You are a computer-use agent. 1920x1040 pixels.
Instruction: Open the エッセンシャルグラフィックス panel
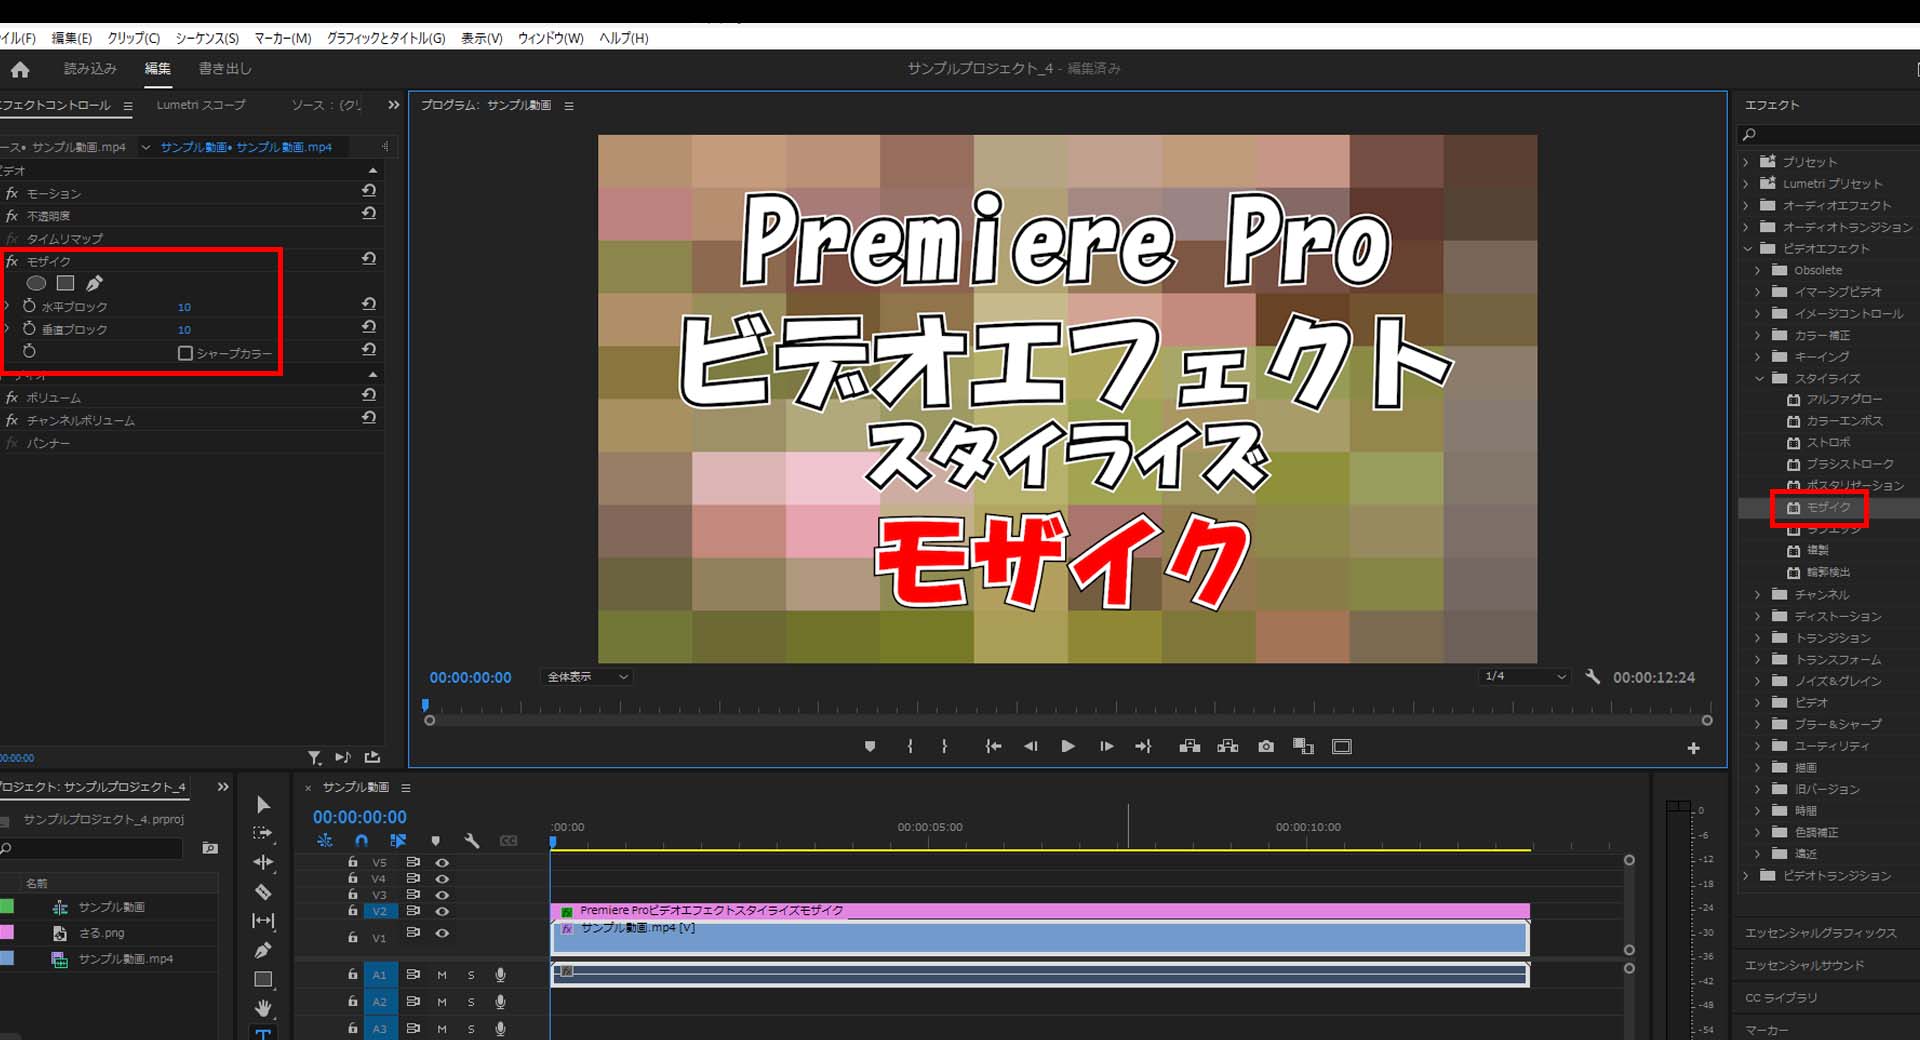tap(1820, 933)
